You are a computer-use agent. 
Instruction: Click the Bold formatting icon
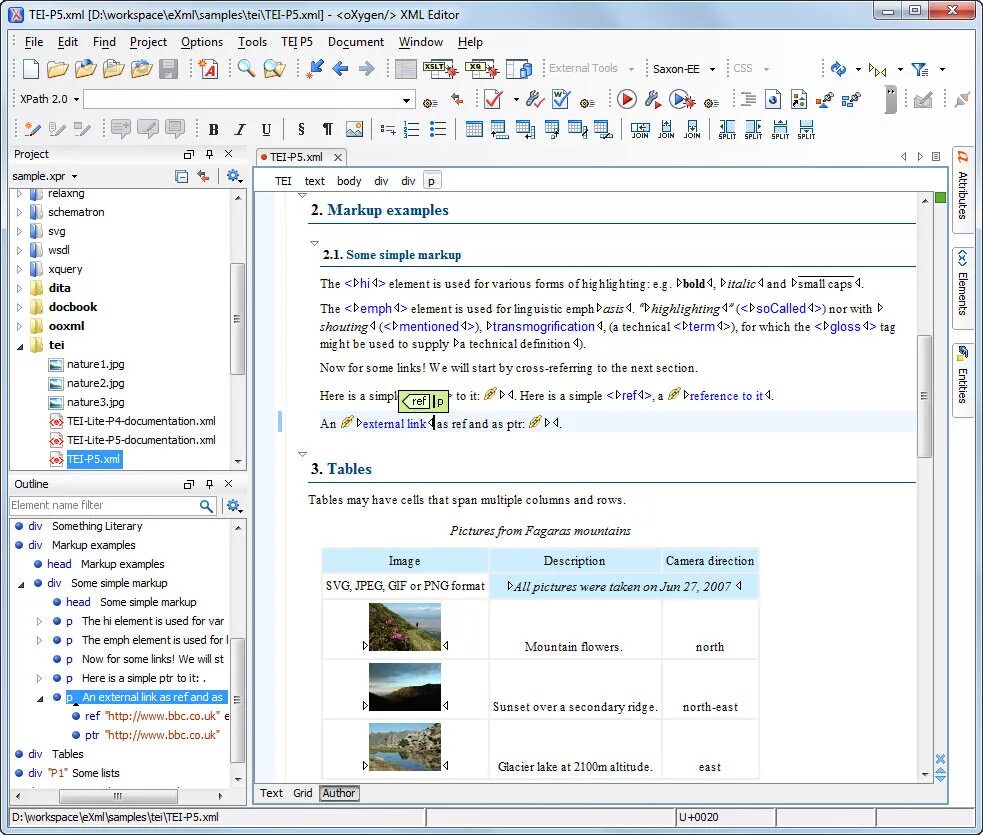[213, 130]
